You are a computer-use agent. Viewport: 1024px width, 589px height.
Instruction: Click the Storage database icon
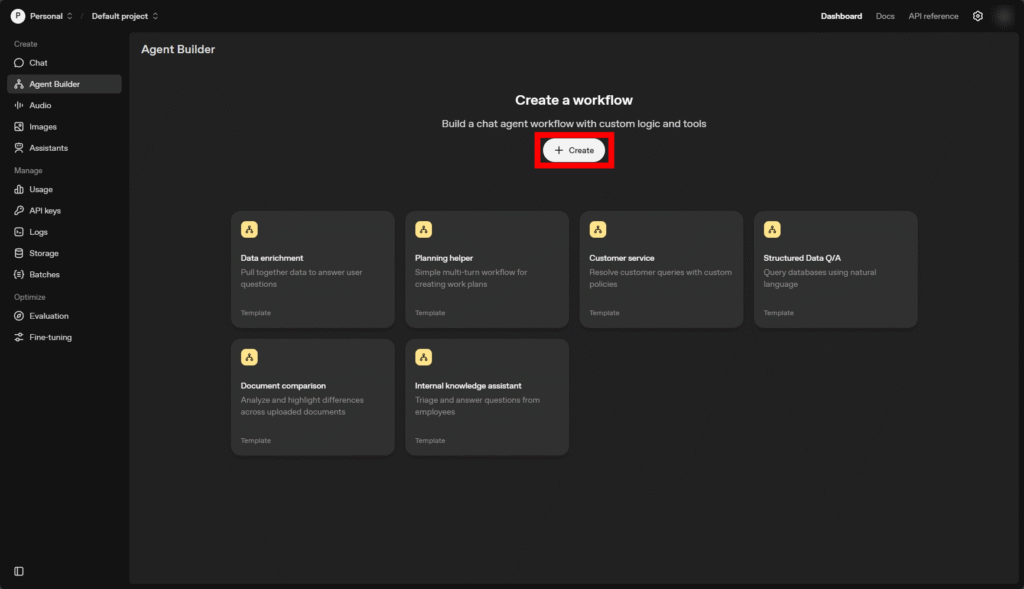(19, 253)
